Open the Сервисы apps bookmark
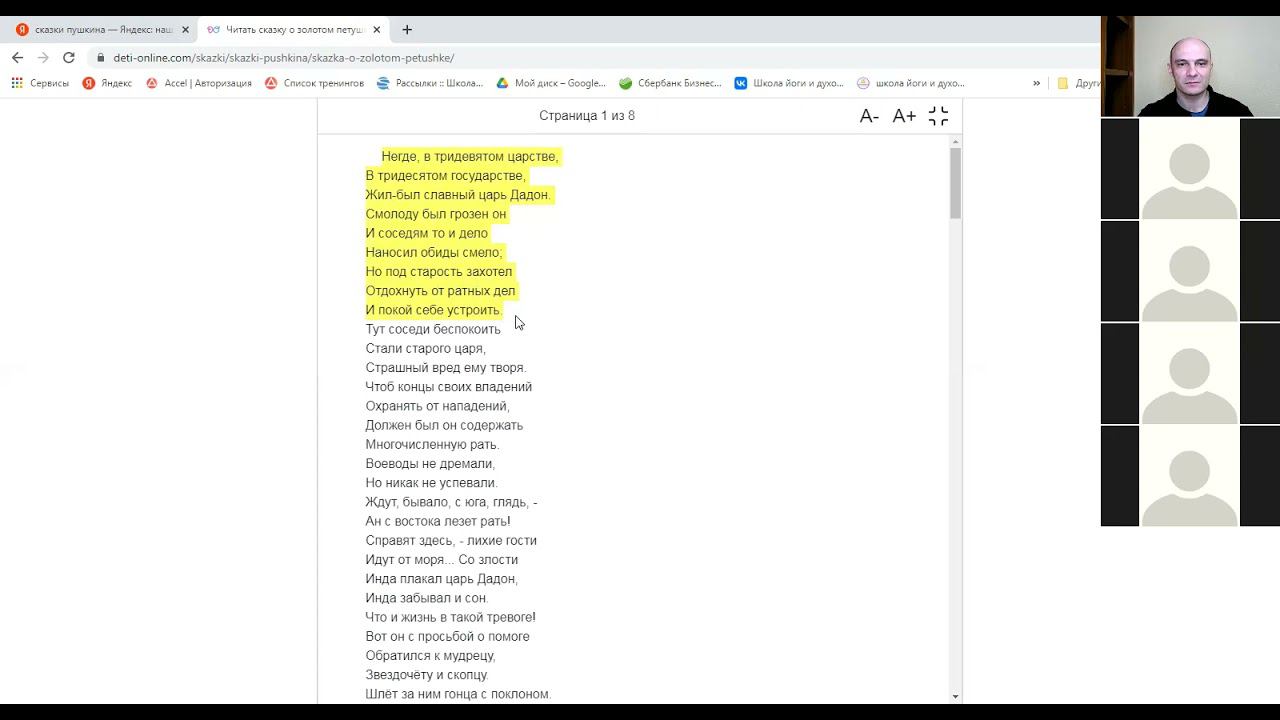 click(40, 83)
